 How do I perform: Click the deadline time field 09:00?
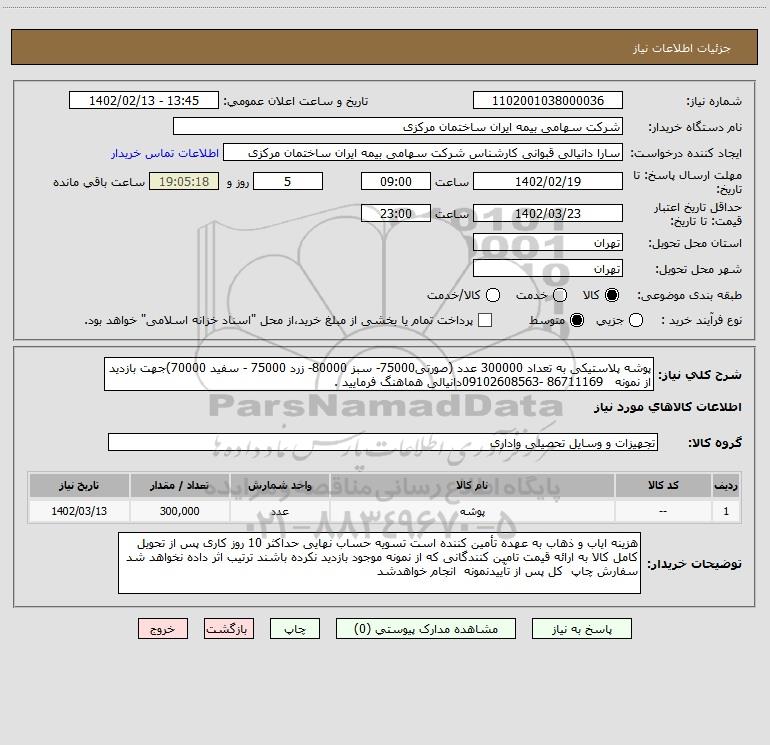pos(396,182)
